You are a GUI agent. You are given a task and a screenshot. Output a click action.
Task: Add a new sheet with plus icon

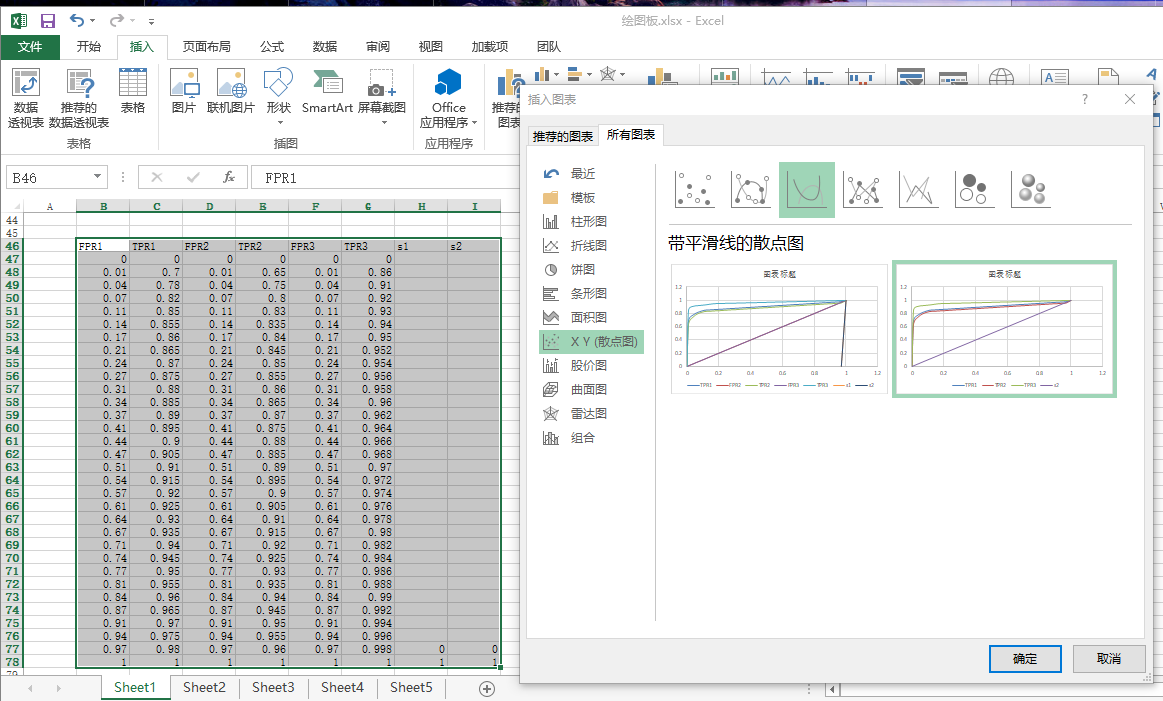click(x=487, y=689)
